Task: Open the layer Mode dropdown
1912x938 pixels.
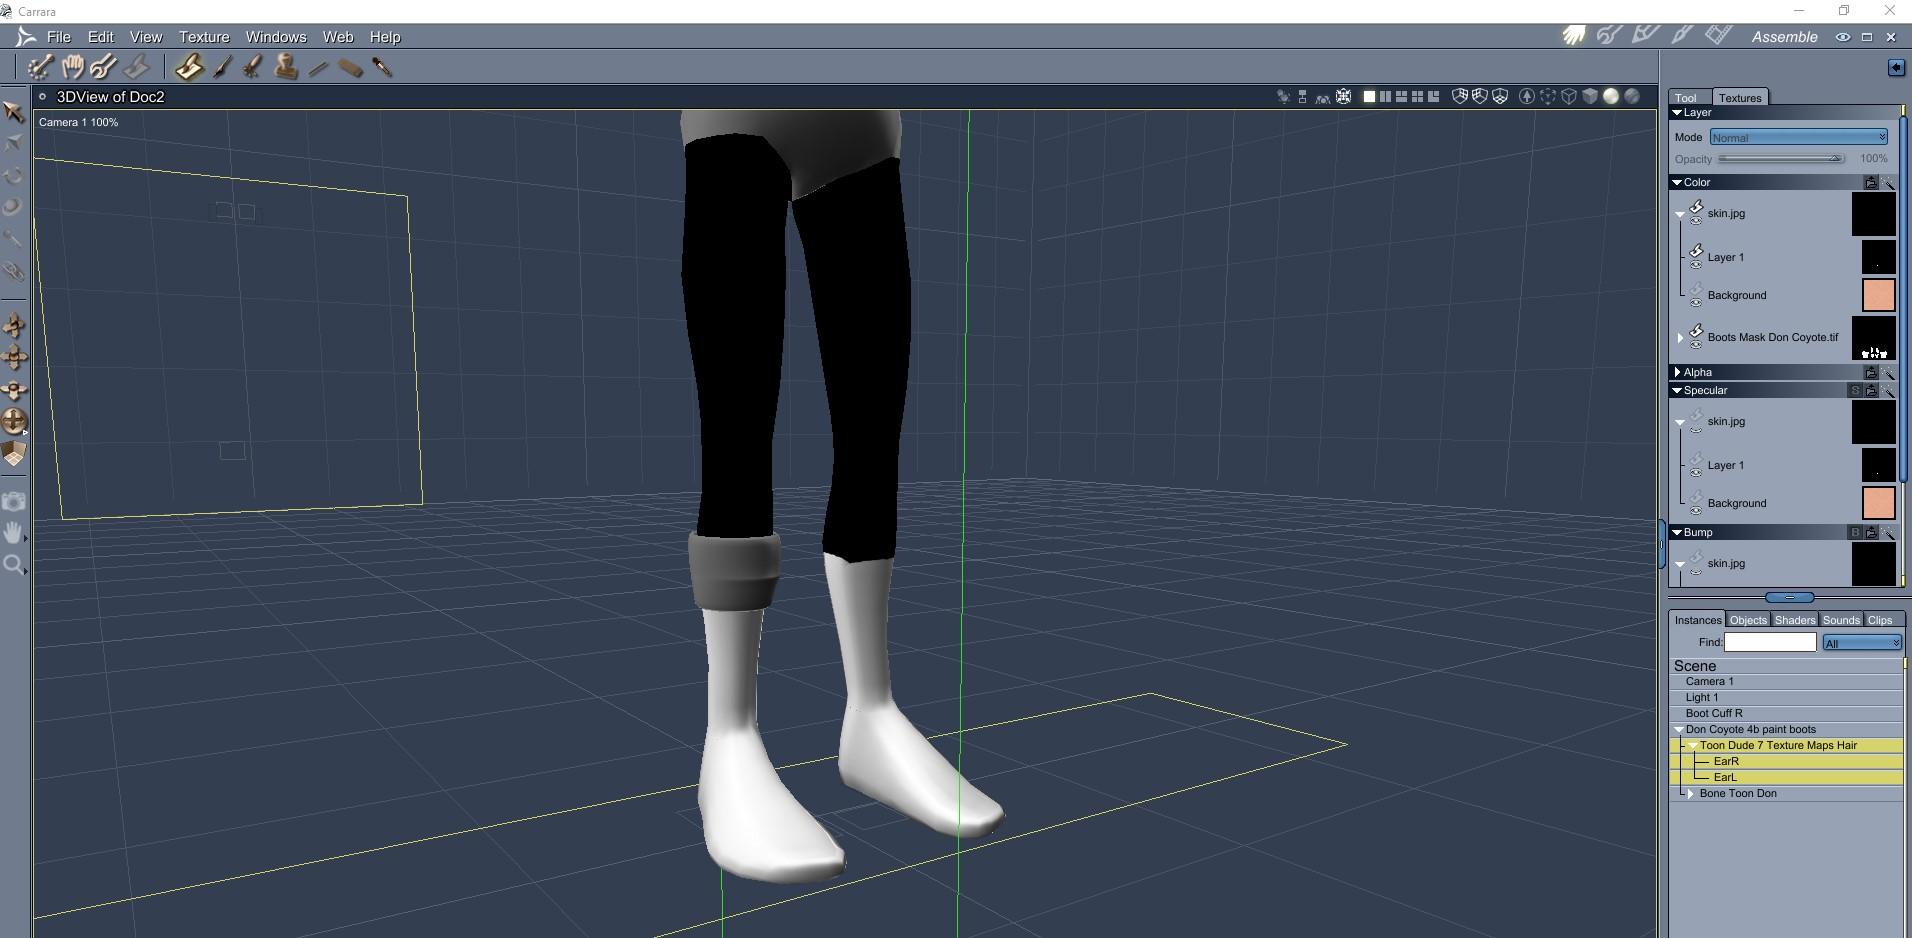Action: click(1798, 137)
